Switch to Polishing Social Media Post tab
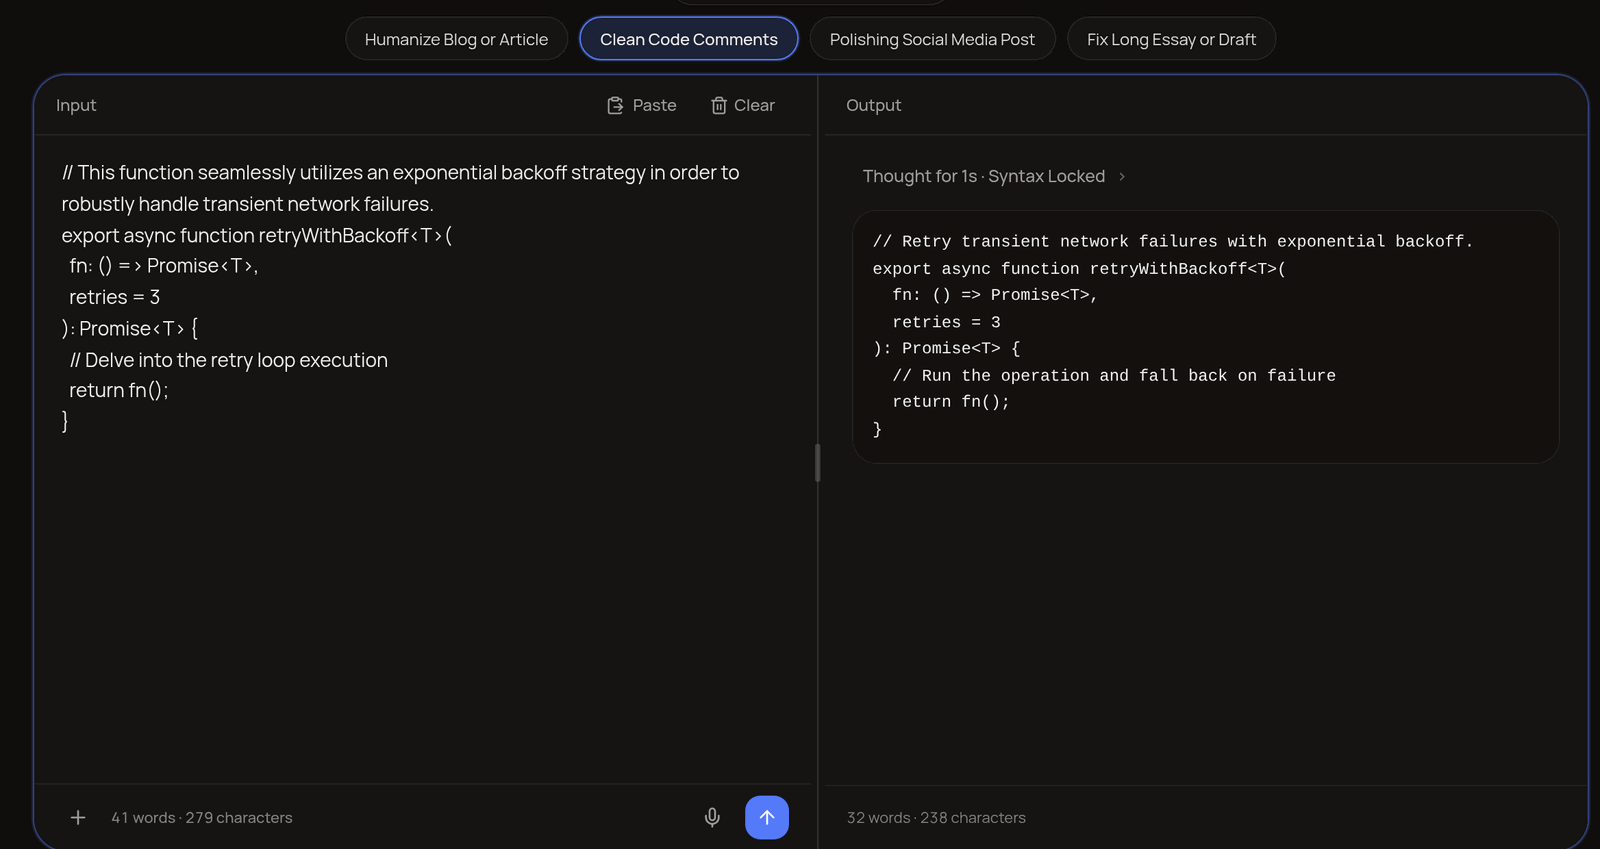Screen dimensions: 1600x849 (932, 39)
